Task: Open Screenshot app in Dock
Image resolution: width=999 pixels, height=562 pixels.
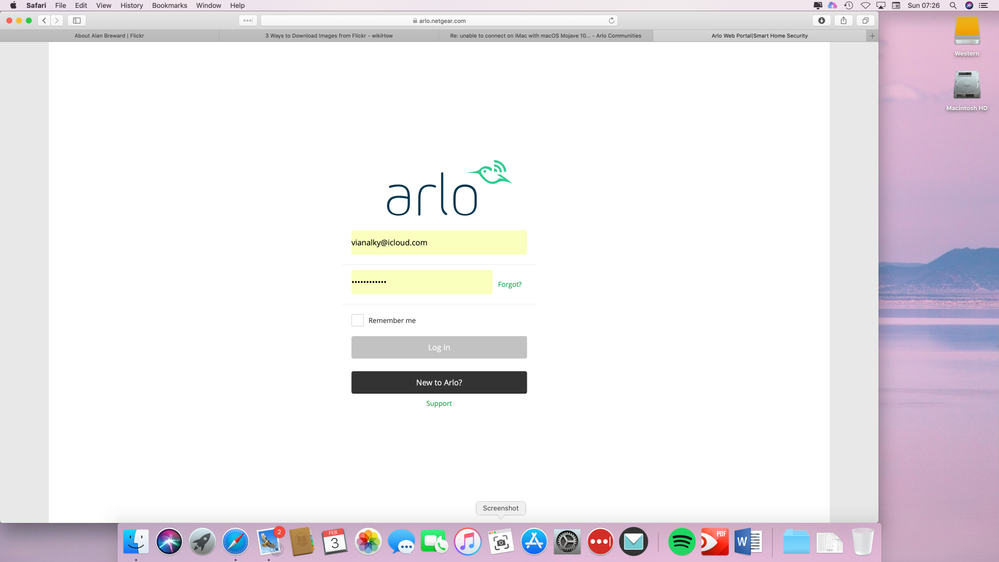Action: tap(501, 542)
